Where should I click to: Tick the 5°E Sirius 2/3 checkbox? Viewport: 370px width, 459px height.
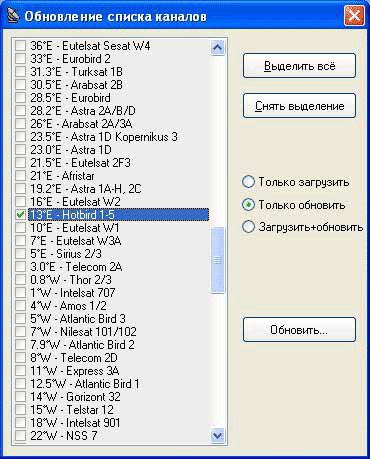coord(20,254)
